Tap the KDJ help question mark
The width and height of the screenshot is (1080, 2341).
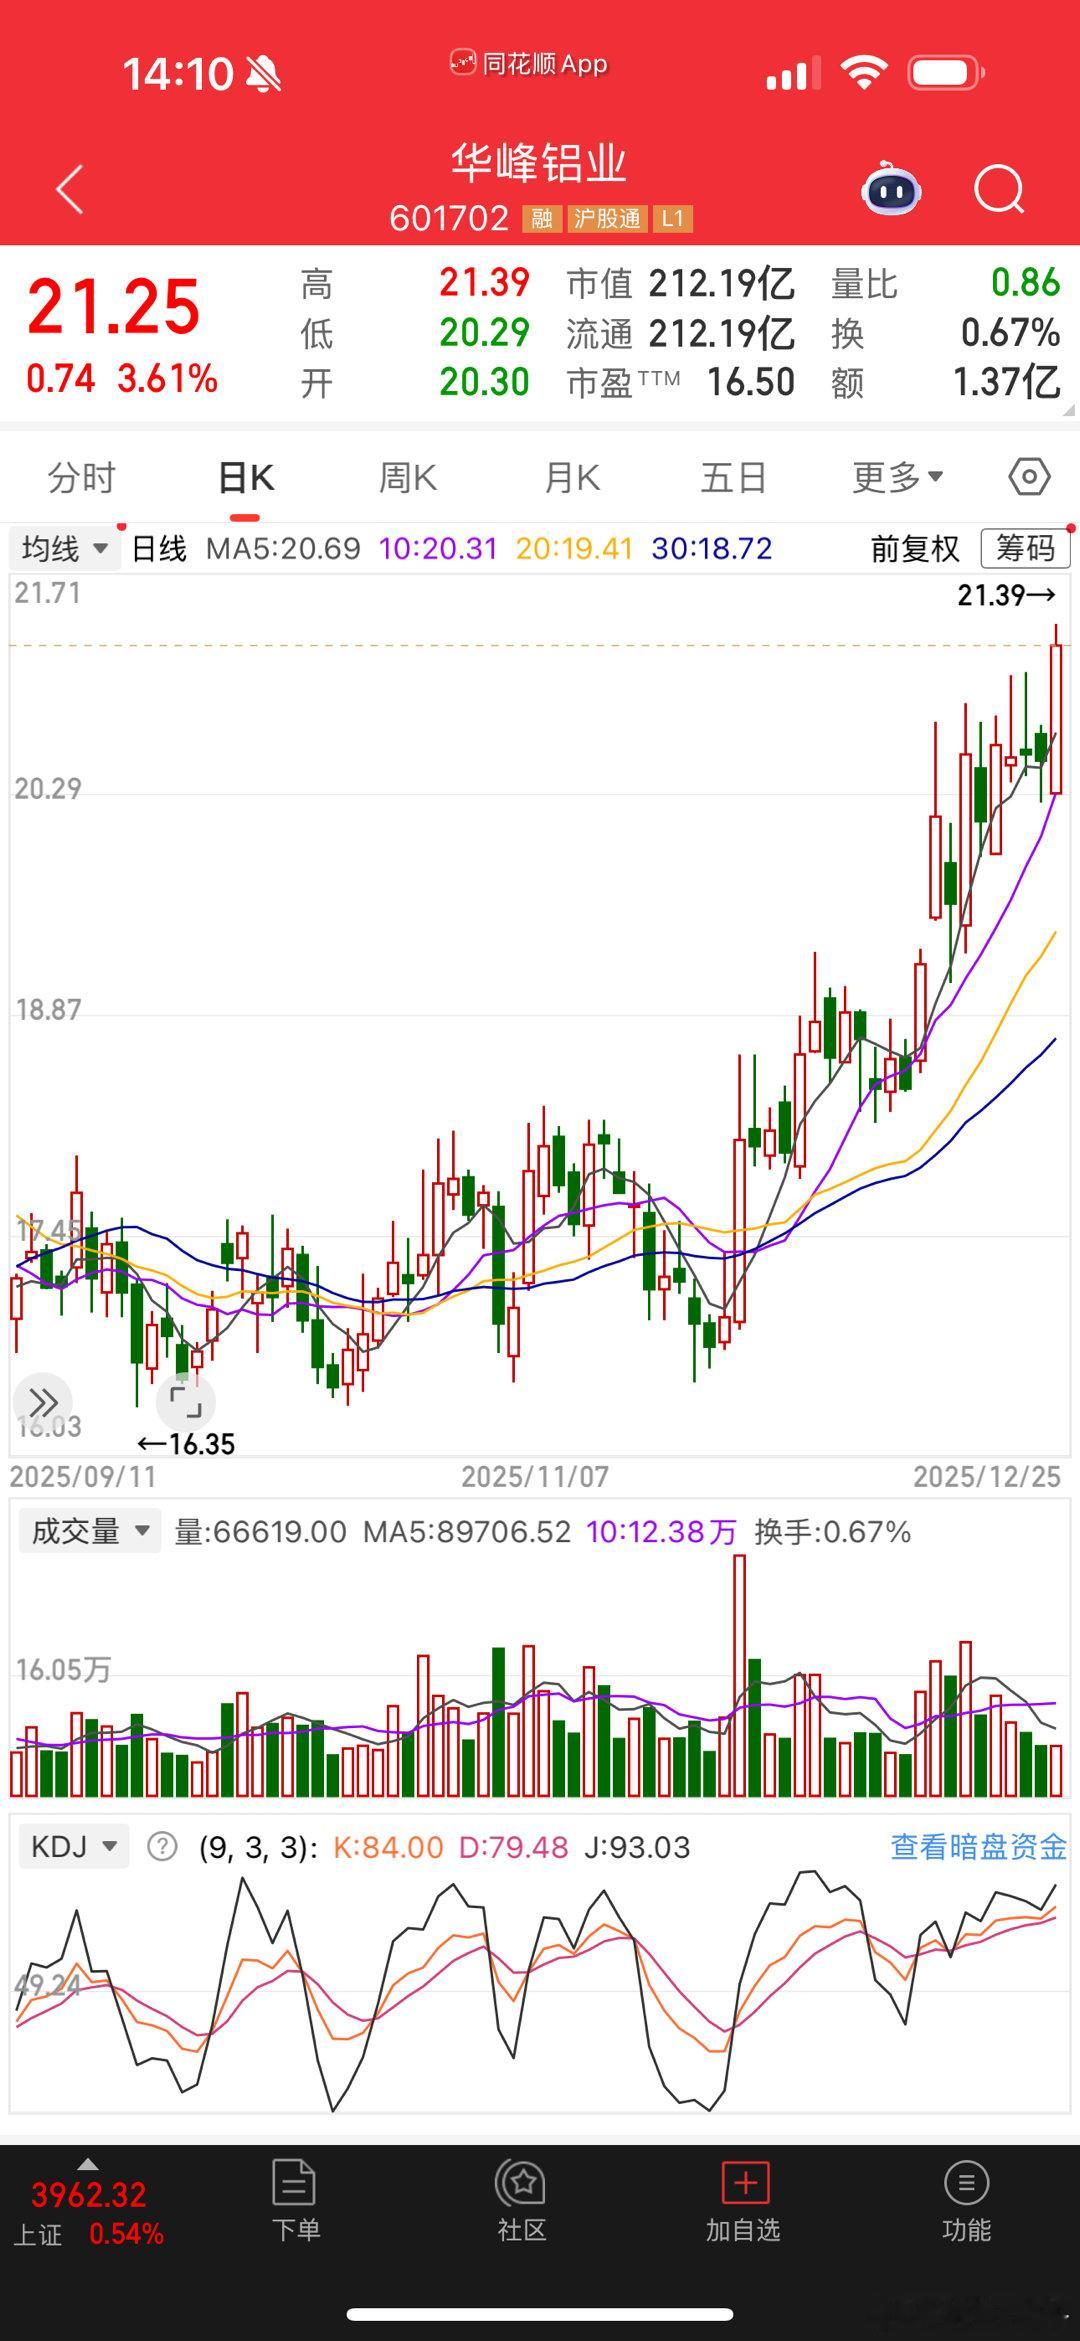point(162,1846)
